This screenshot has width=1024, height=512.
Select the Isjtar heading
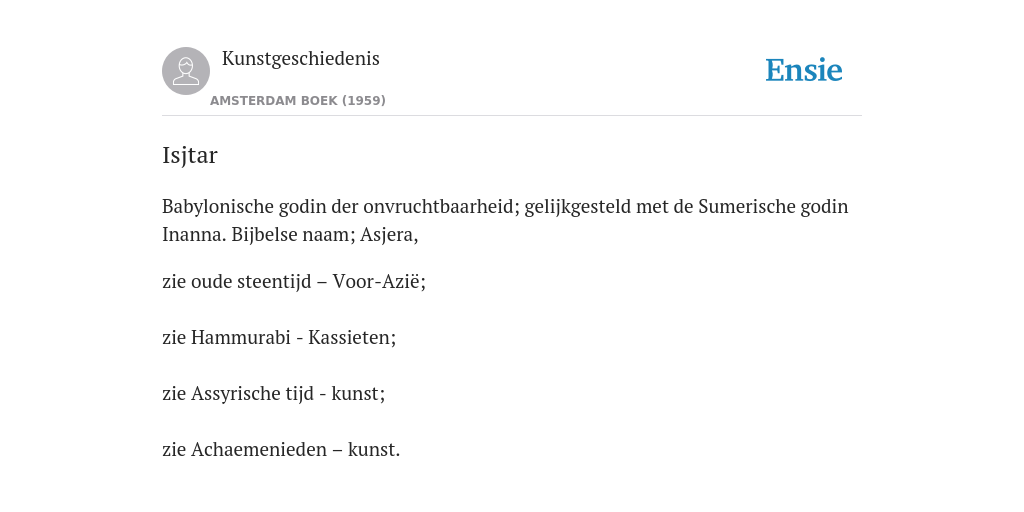pos(189,155)
